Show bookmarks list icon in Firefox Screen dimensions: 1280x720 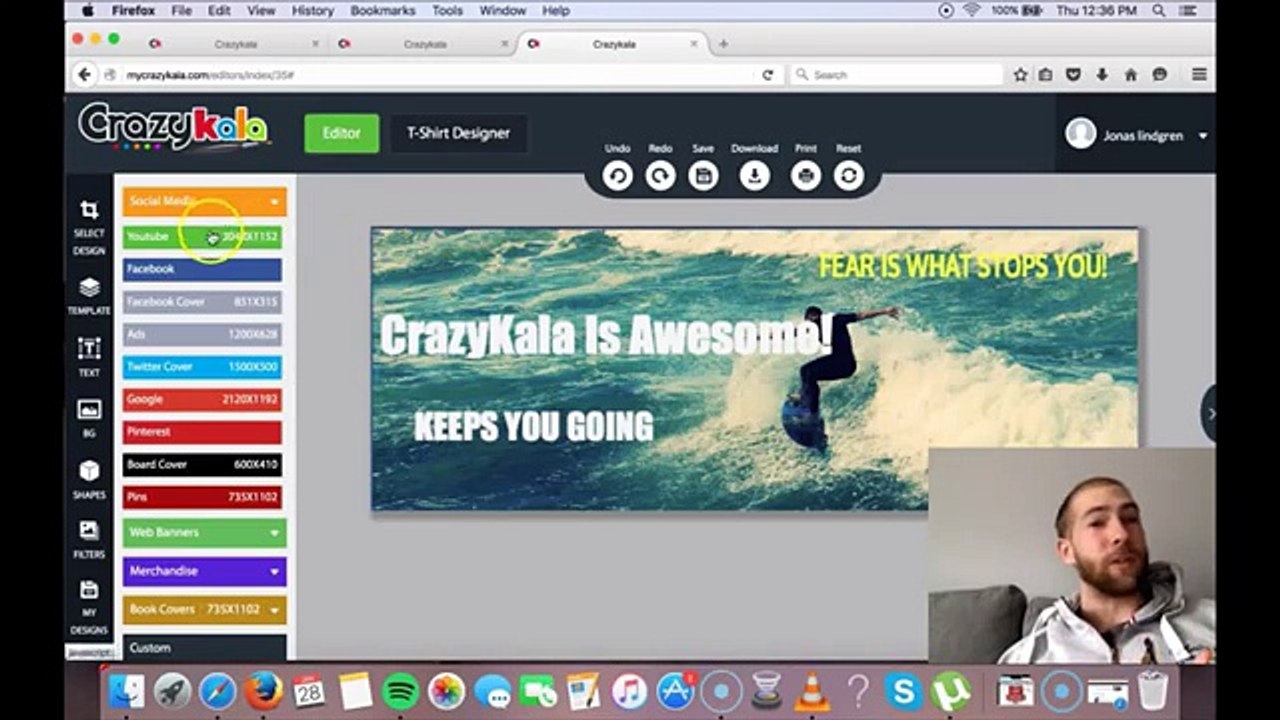coord(1045,75)
